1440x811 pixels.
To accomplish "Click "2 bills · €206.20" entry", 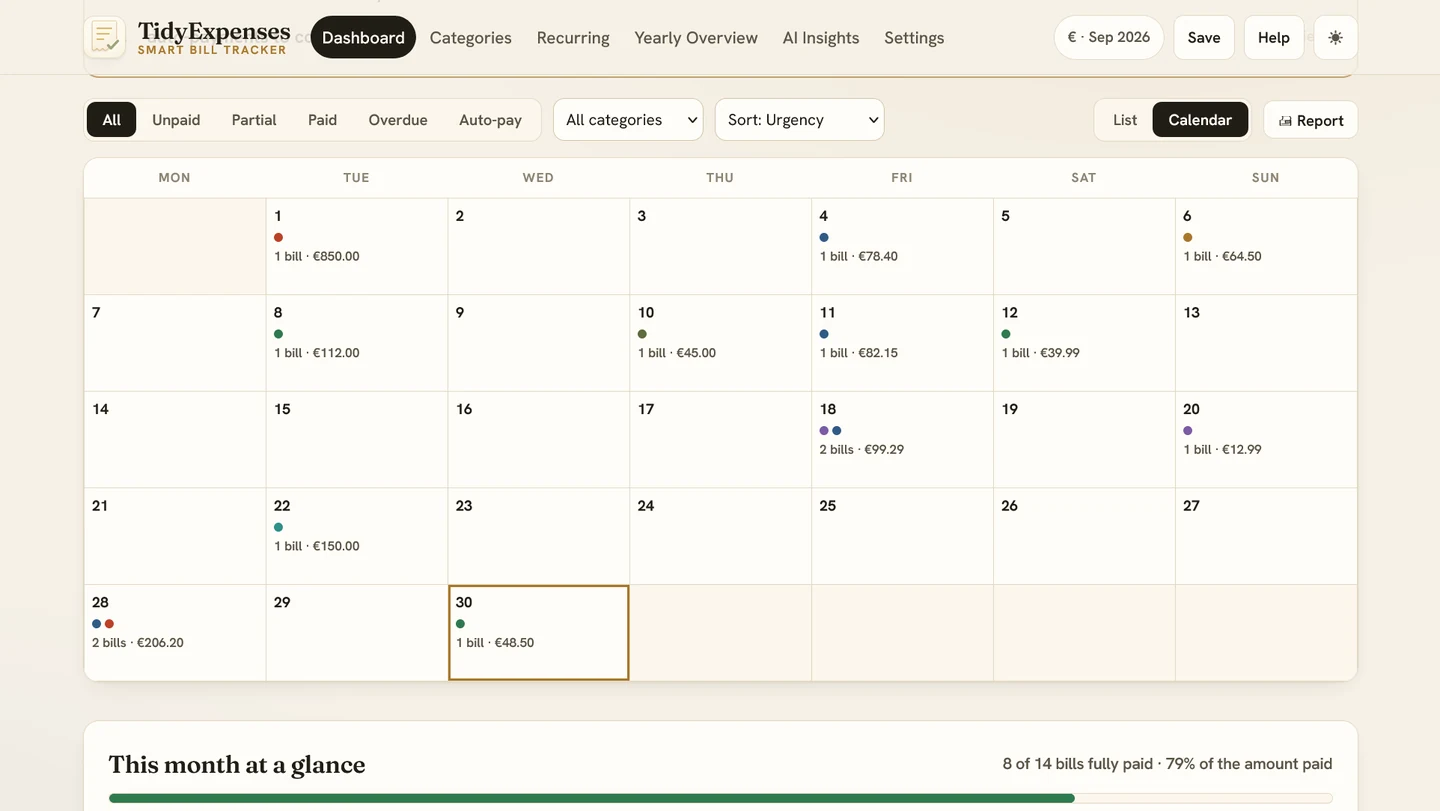I will click(x=138, y=643).
